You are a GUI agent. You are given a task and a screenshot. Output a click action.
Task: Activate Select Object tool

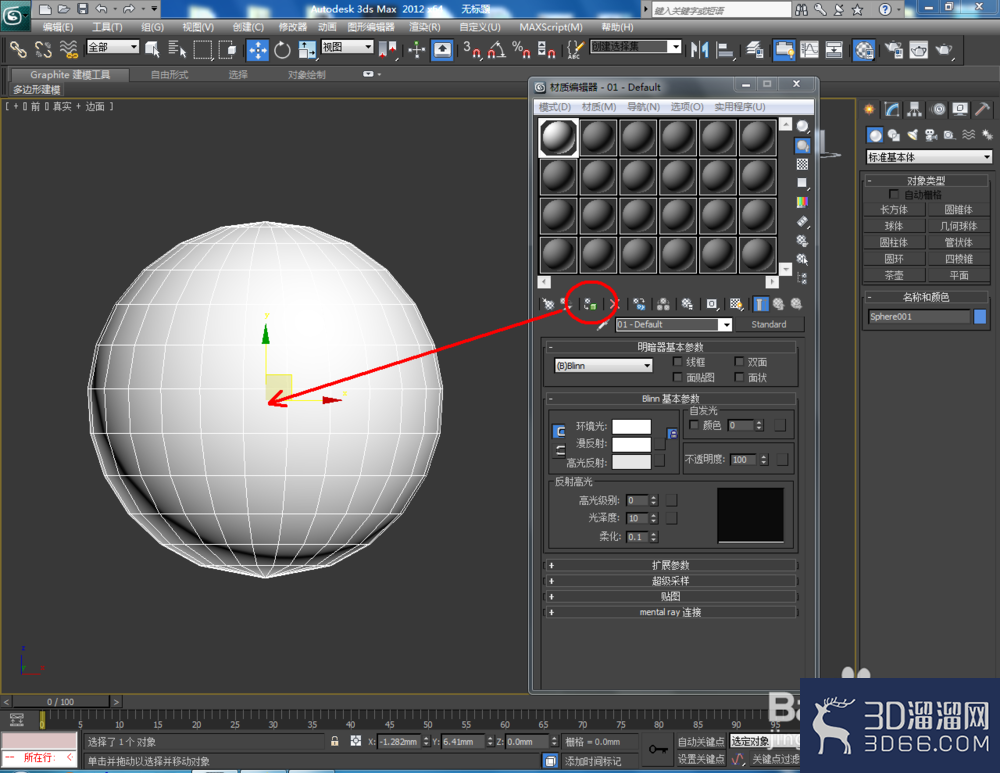point(152,50)
